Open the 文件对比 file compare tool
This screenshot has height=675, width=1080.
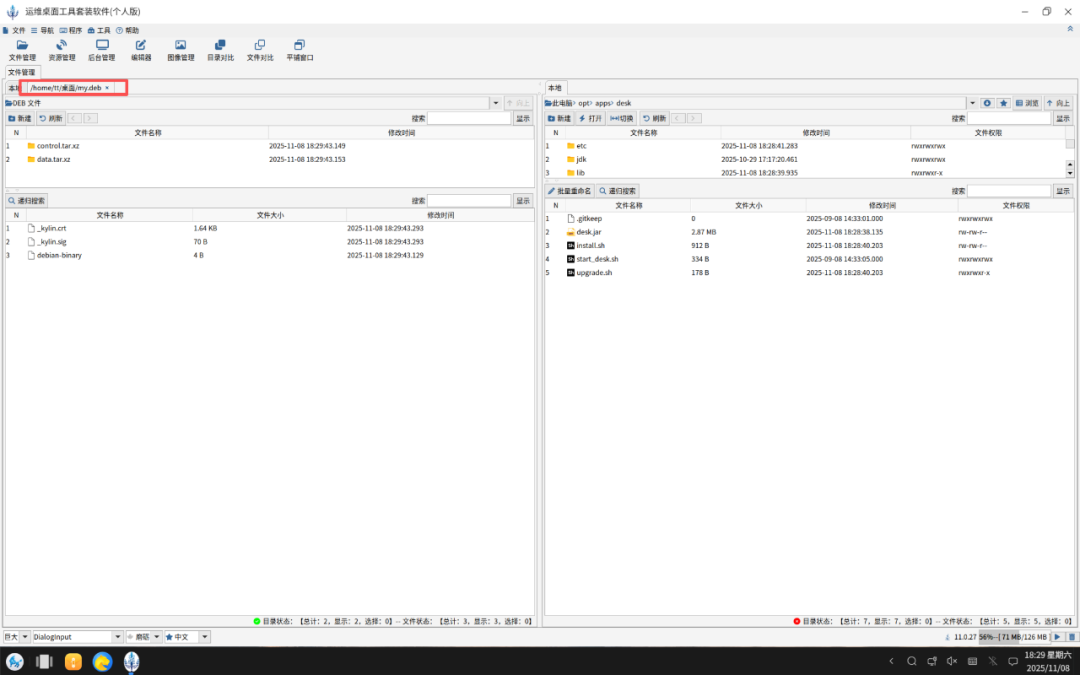click(260, 50)
